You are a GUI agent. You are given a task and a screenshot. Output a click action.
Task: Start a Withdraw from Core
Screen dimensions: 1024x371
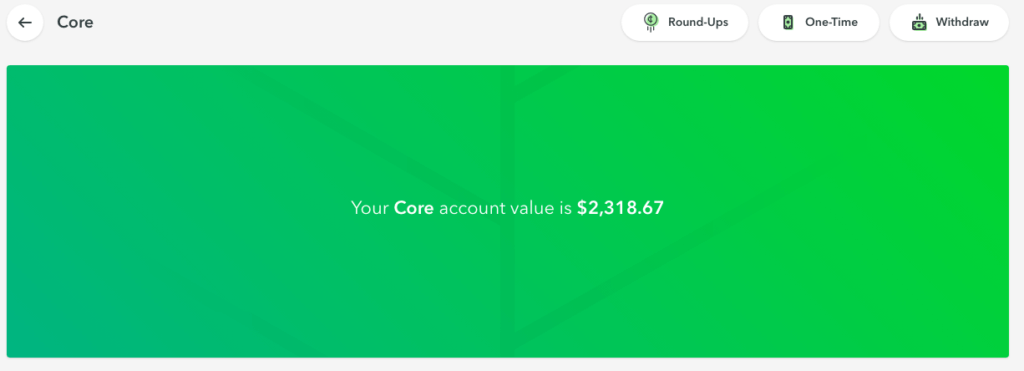(x=949, y=22)
